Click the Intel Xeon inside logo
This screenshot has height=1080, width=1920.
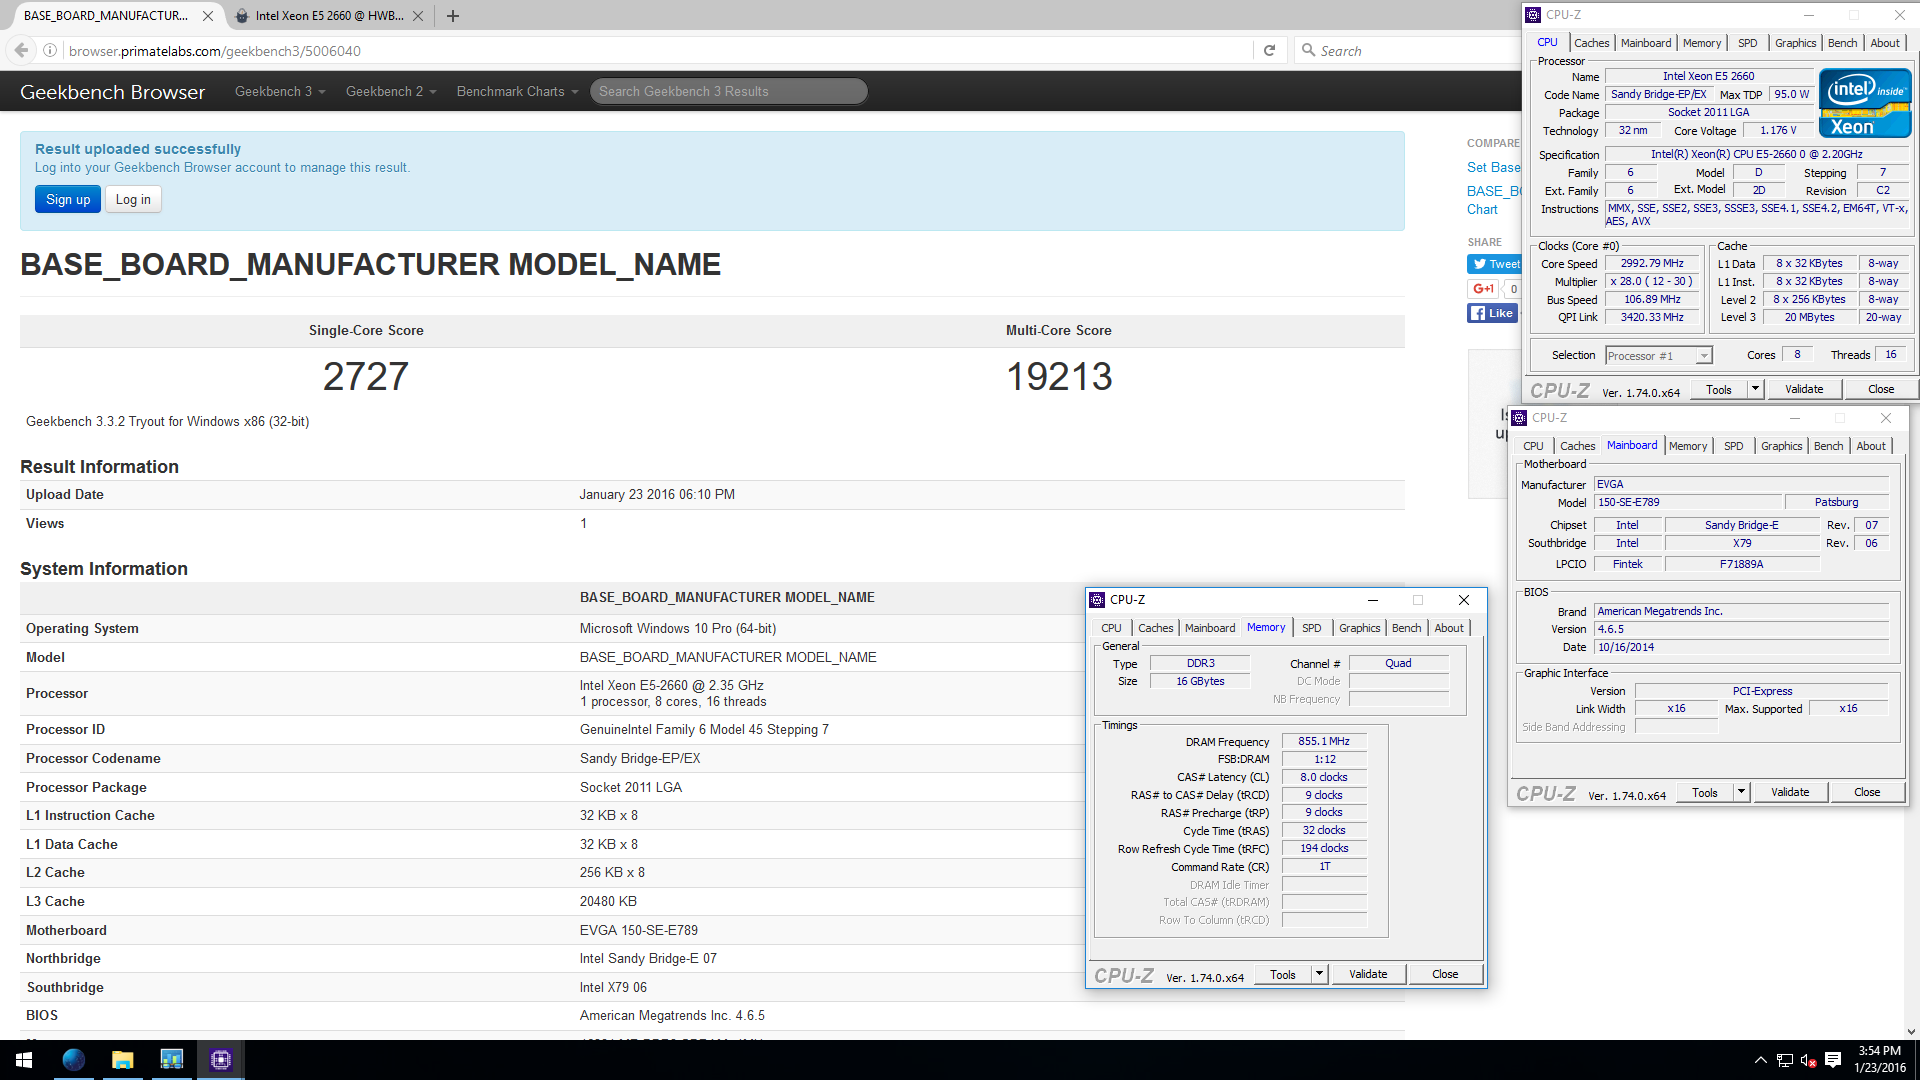1865,102
